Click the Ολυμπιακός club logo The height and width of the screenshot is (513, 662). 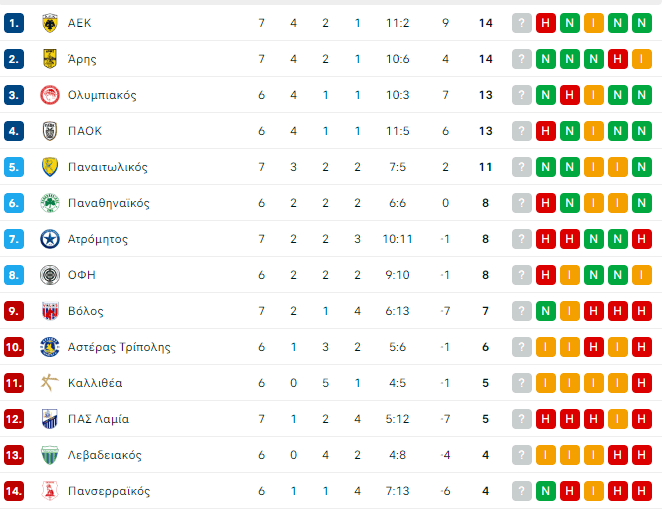(49, 95)
